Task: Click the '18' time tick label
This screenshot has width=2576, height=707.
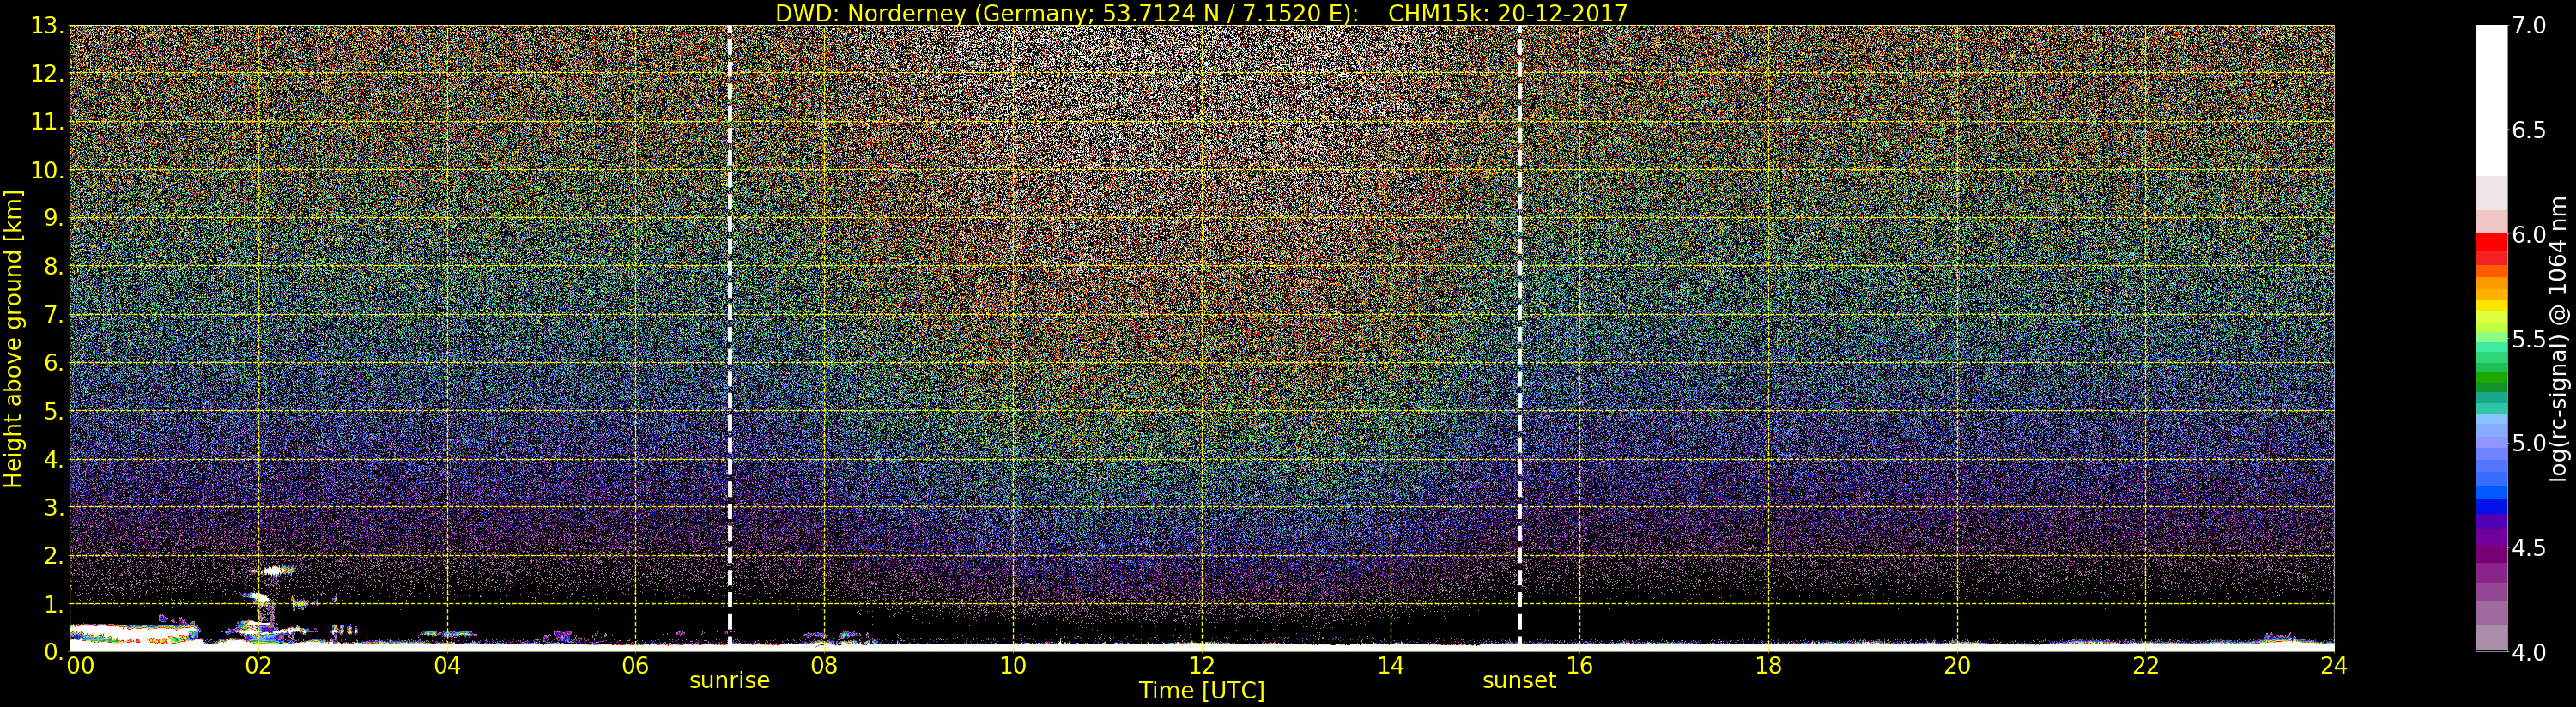Action: click(1768, 665)
